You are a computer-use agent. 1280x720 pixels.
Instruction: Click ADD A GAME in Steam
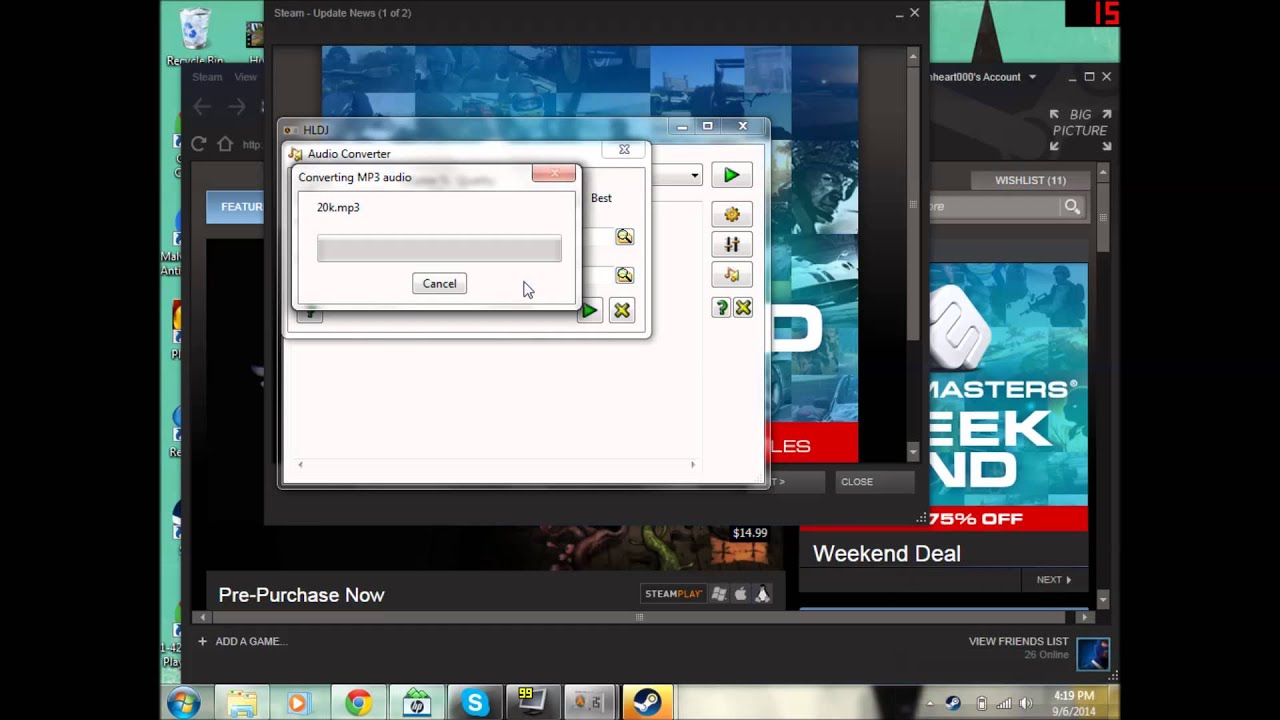[243, 641]
